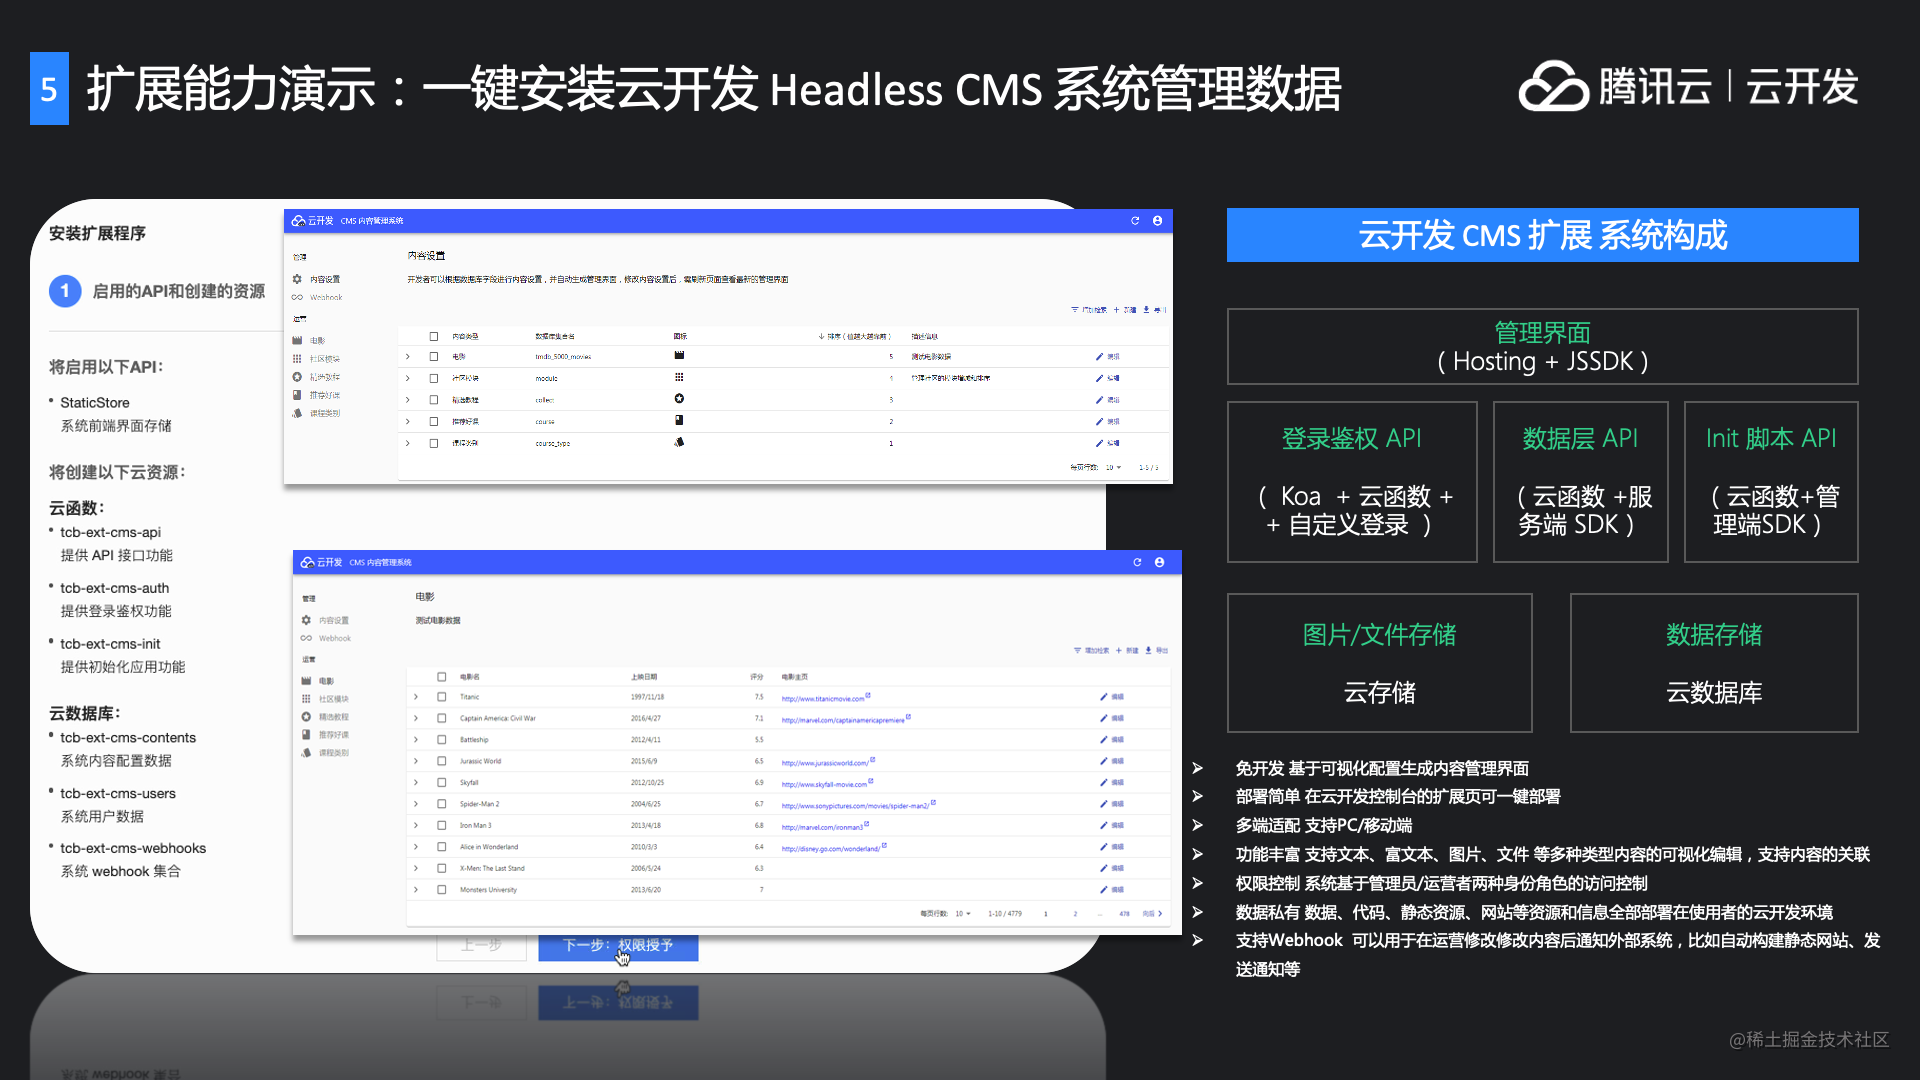Click 管理界面 (Hosting + JSSDK) box

1542,347
